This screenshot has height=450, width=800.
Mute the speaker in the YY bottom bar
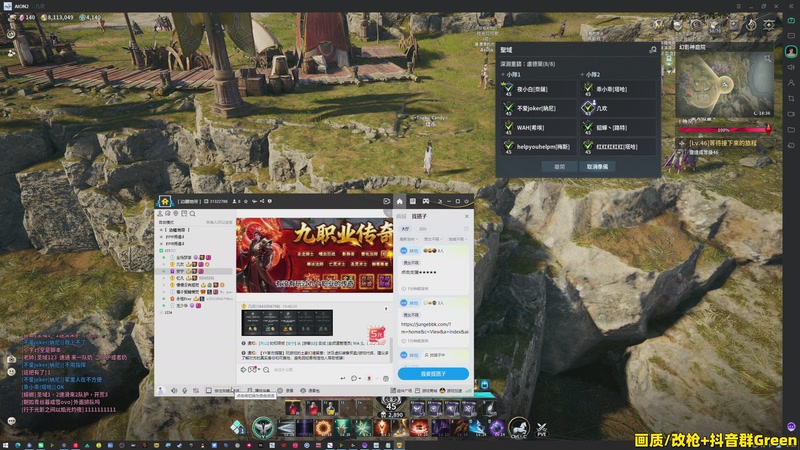174,390
